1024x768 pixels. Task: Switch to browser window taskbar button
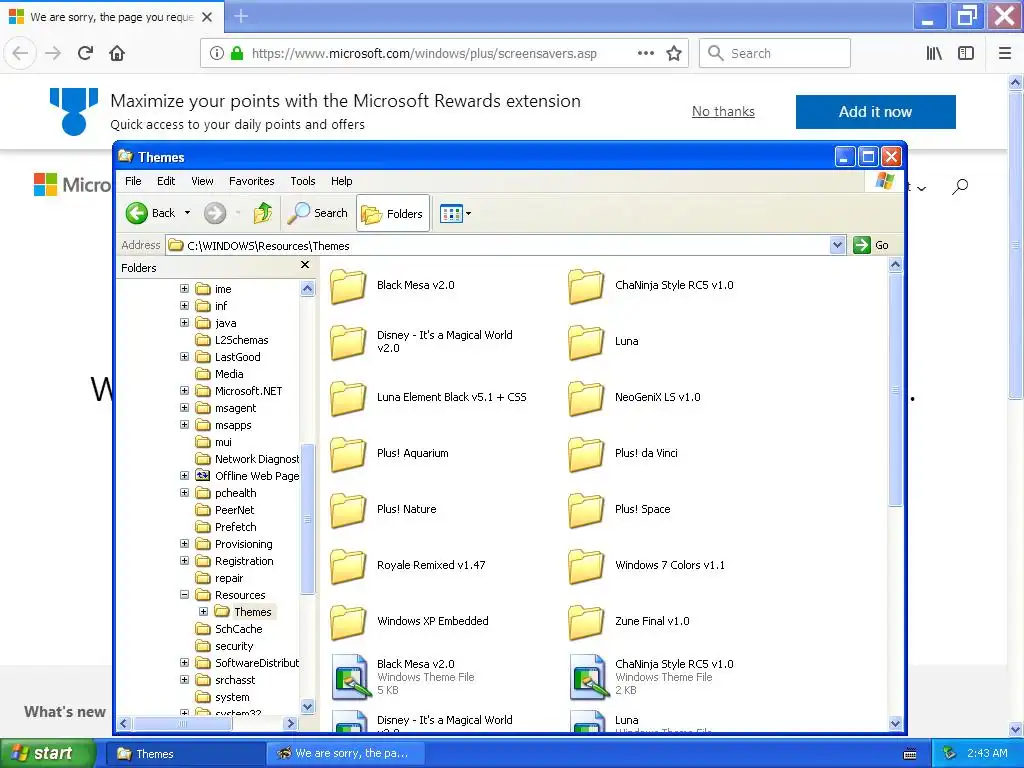tap(346, 754)
